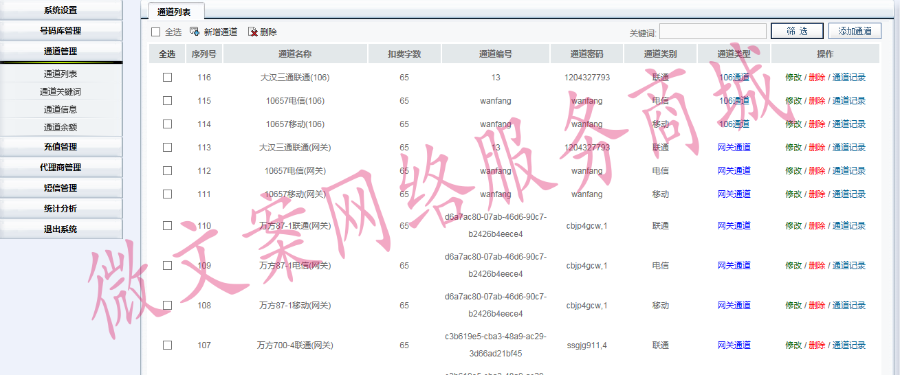The height and width of the screenshot is (375, 900).
Task: Click the 操作 column header
Action: pos(825,54)
